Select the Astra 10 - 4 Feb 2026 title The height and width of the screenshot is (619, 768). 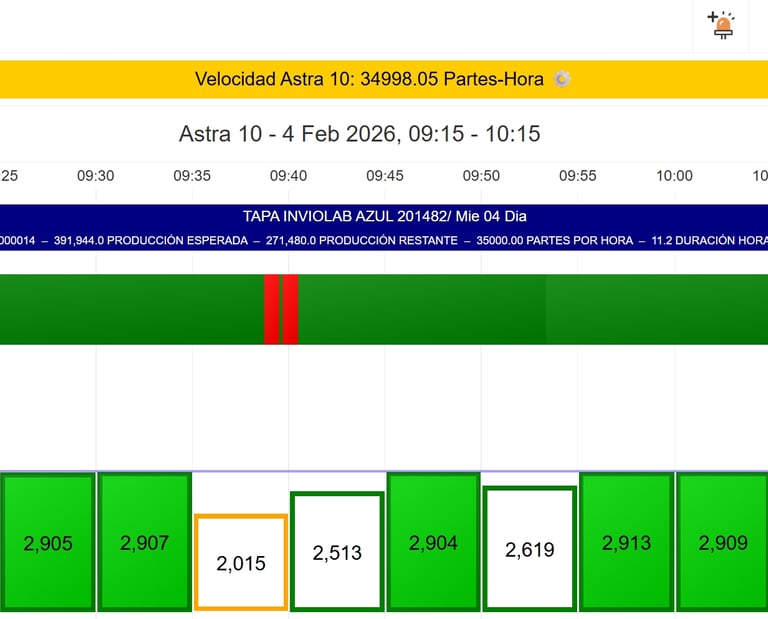(360, 134)
